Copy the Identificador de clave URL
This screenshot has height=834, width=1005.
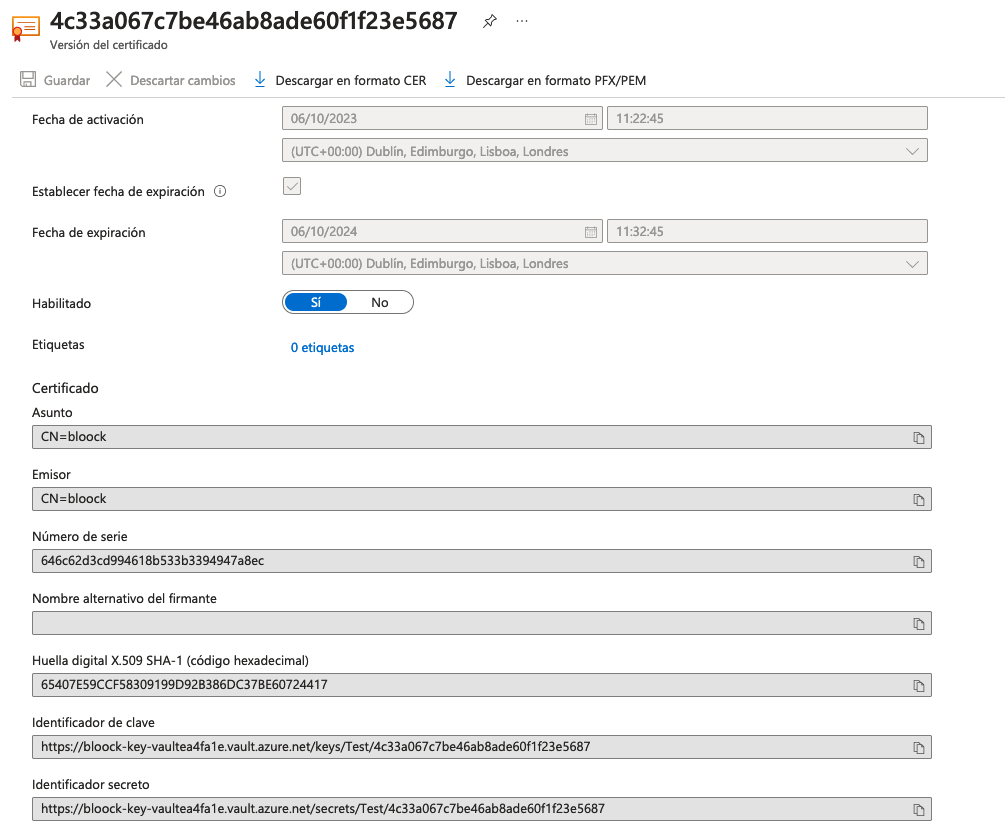(x=919, y=747)
